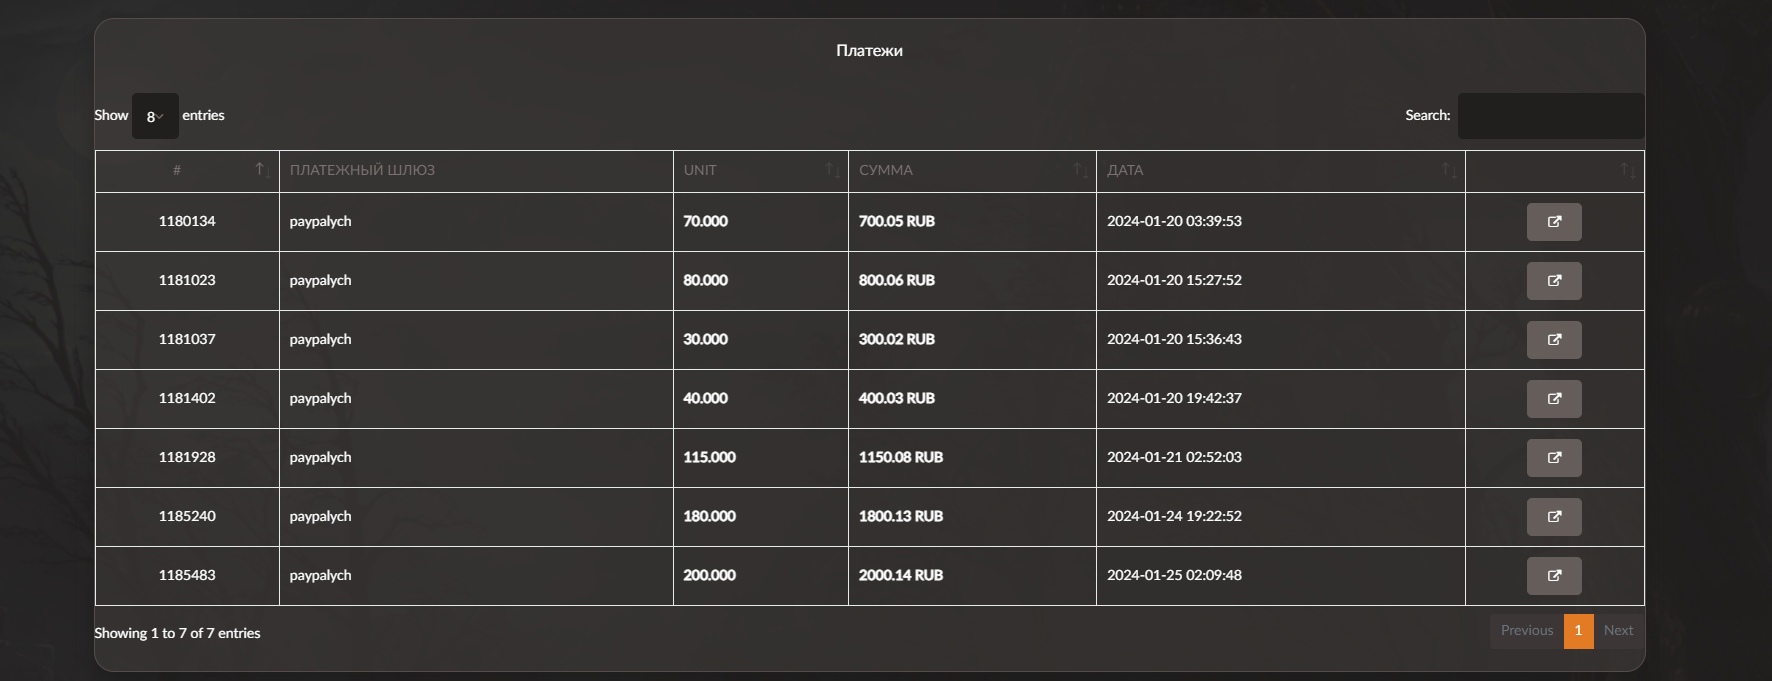Open details for payment 1181023
Image resolution: width=1772 pixels, height=681 pixels.
(1553, 281)
